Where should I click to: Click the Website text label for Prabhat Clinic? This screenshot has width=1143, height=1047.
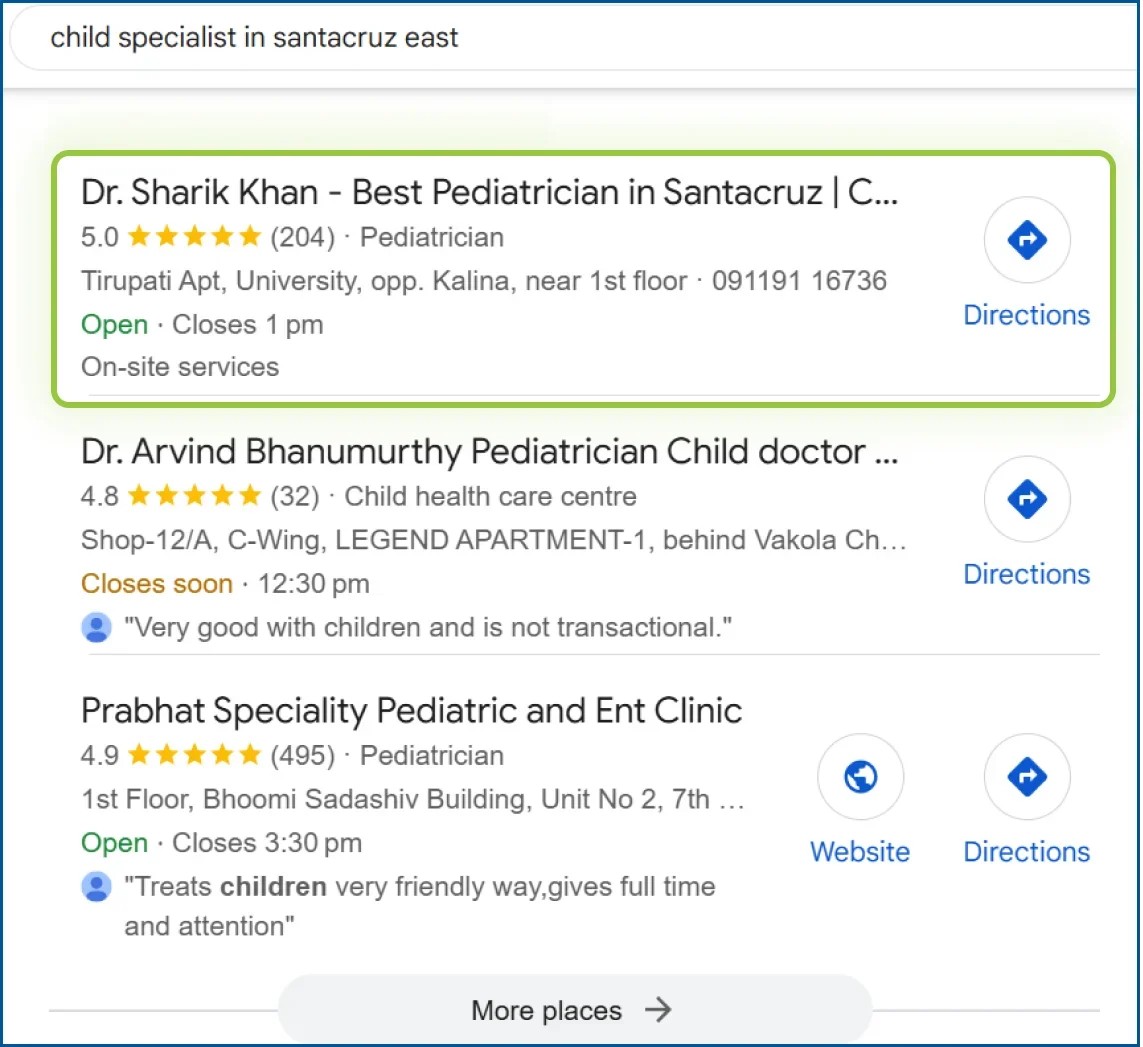coord(859,852)
